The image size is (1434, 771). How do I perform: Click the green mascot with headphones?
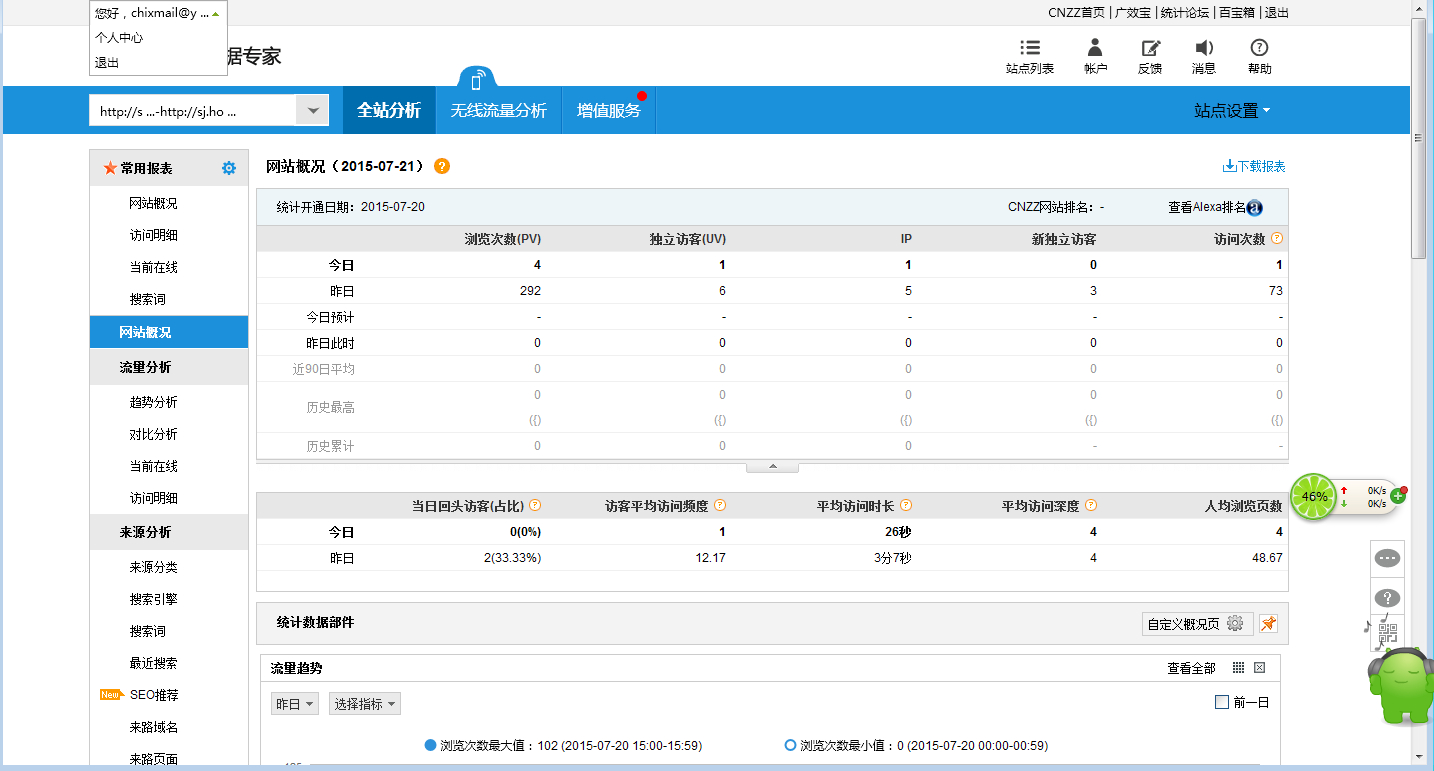tap(1400, 684)
